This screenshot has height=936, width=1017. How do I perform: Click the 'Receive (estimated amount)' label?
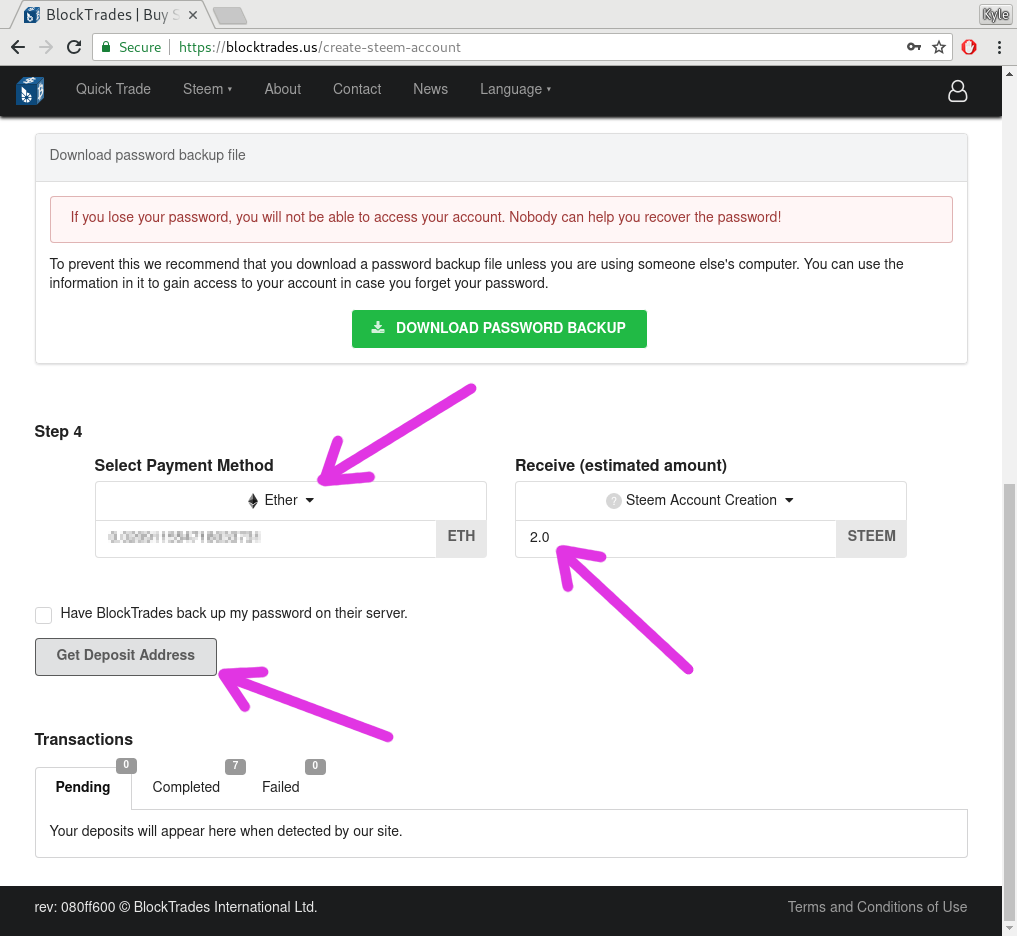[621, 466]
